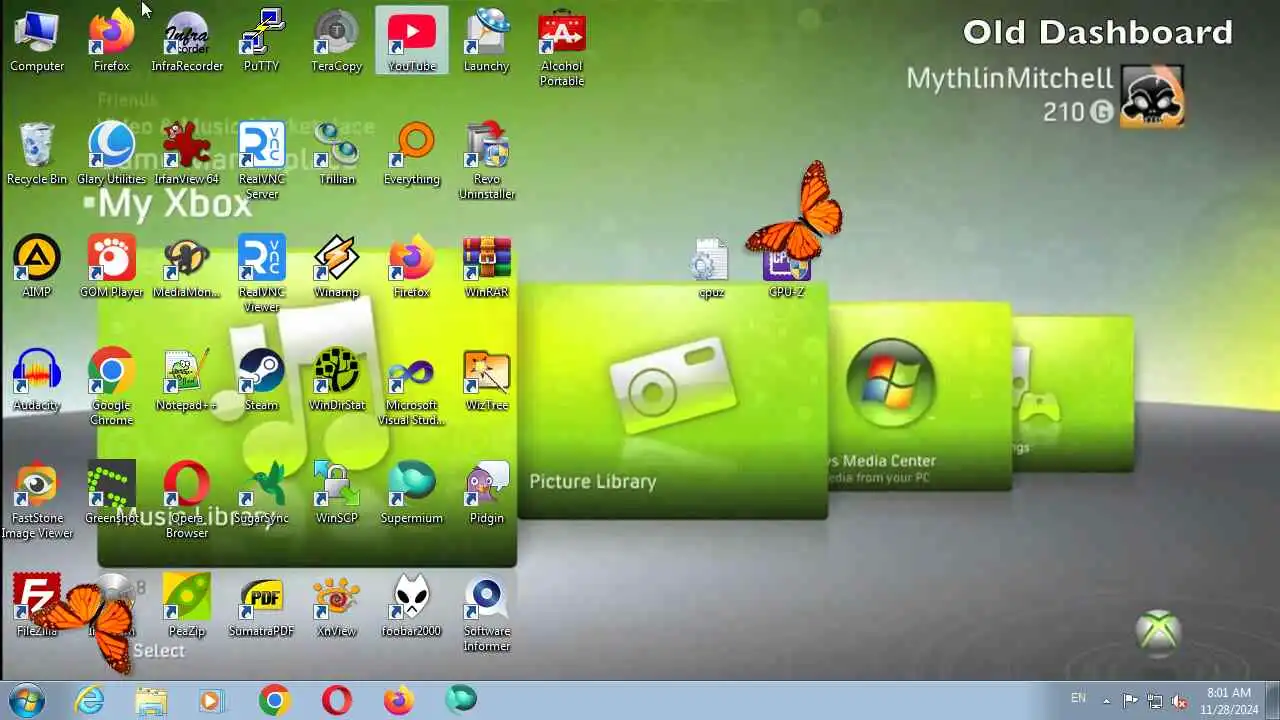Open the Action Center flag icon
Image resolution: width=1280 pixels, height=720 pixels.
[x=1130, y=701]
